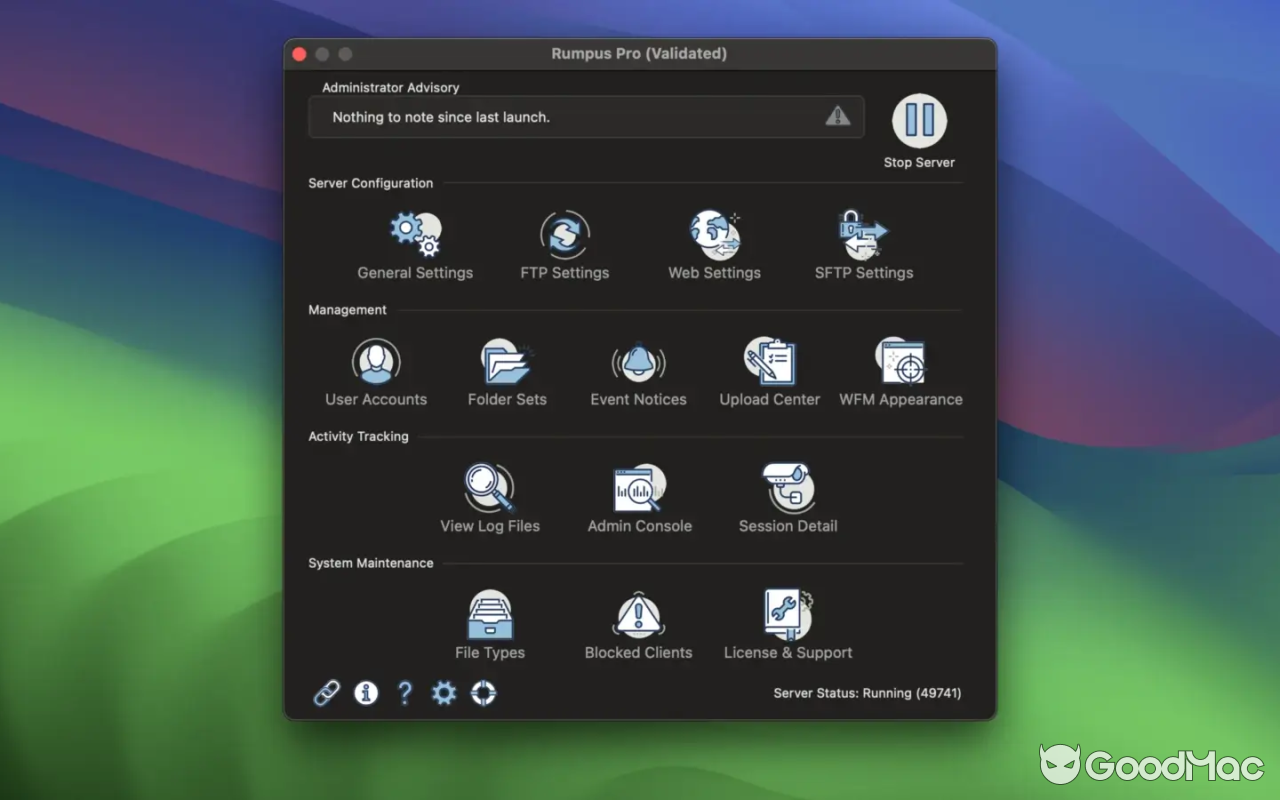Open Web Settings
The height and width of the screenshot is (800, 1280).
tap(714, 240)
